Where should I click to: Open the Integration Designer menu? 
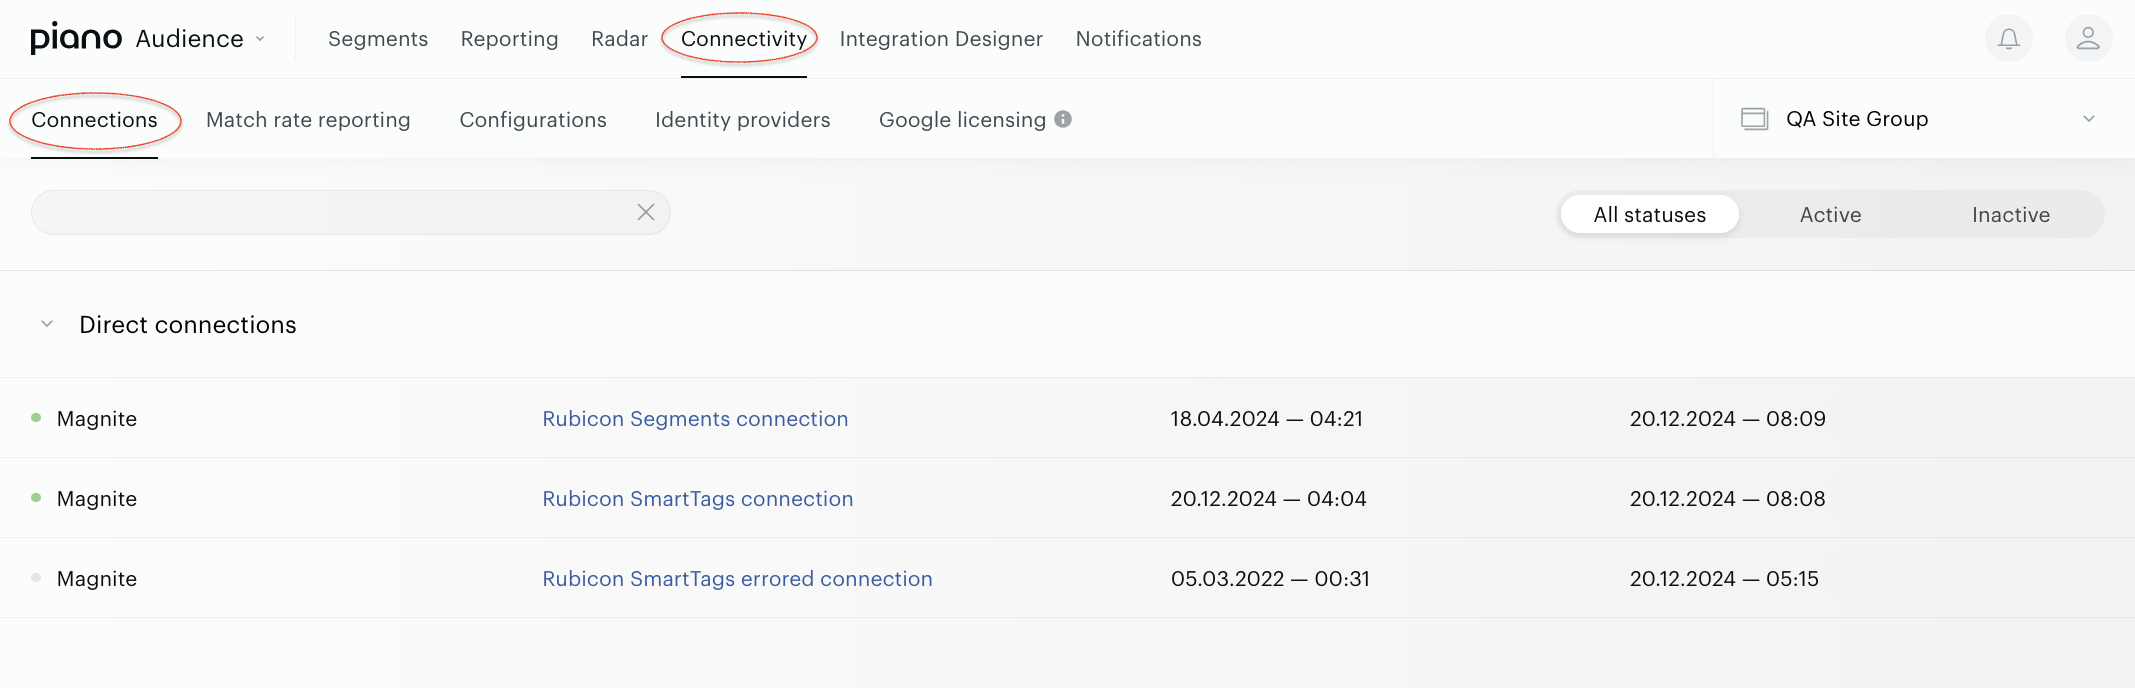(941, 39)
